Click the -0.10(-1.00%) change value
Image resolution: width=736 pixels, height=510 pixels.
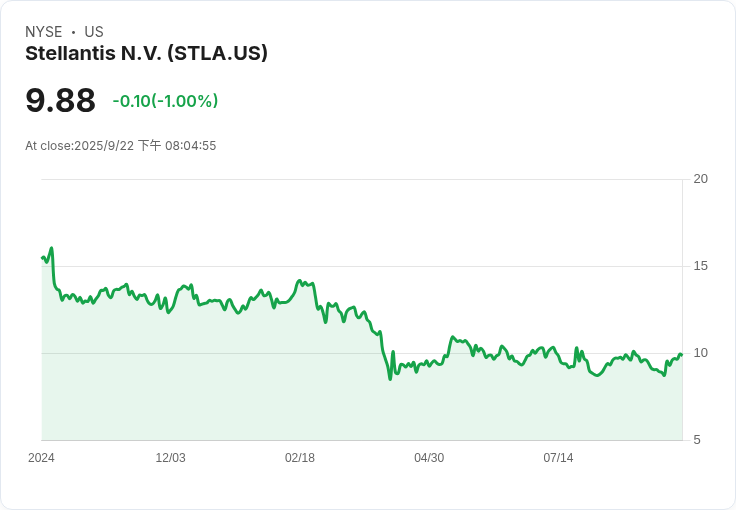point(165,101)
